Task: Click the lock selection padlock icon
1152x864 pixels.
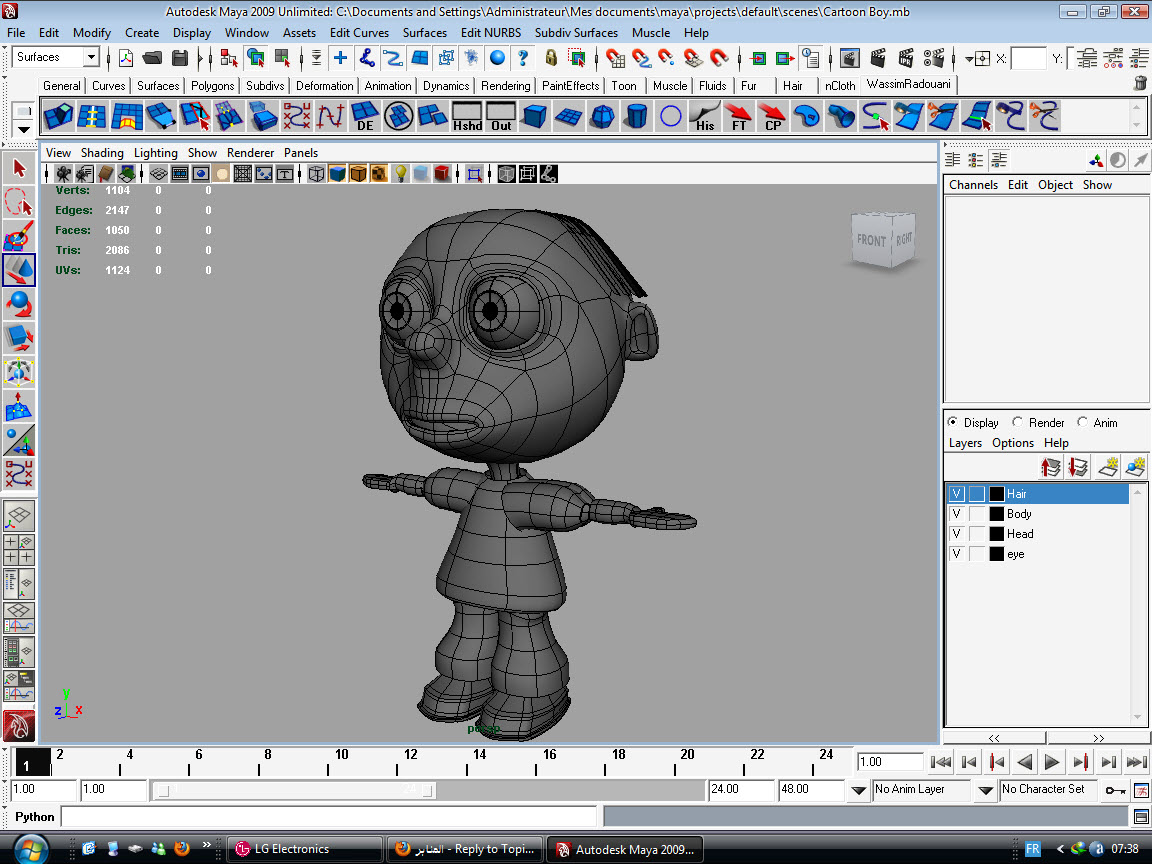Action: [x=551, y=57]
